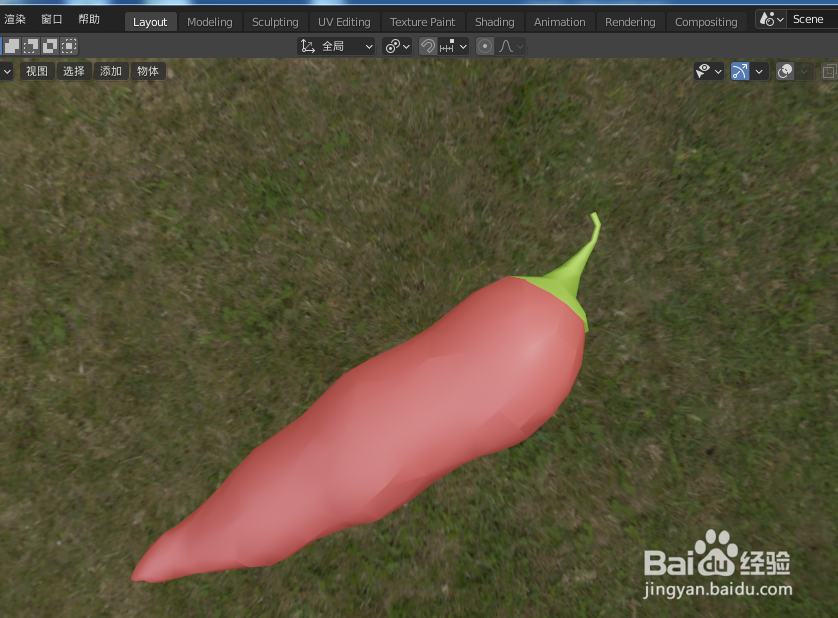The height and width of the screenshot is (618, 838).
Task: Select the new-selection mode icon top left
Action: tap(12, 45)
